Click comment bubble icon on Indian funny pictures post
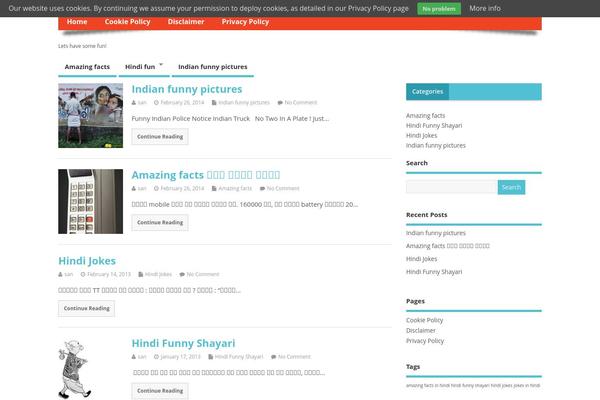 coord(280,103)
